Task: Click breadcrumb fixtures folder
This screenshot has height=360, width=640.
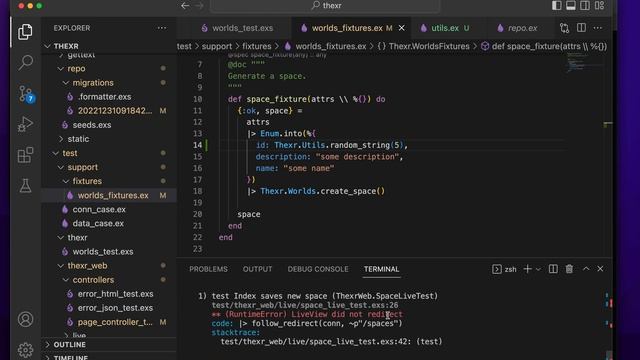Action: pos(256,46)
